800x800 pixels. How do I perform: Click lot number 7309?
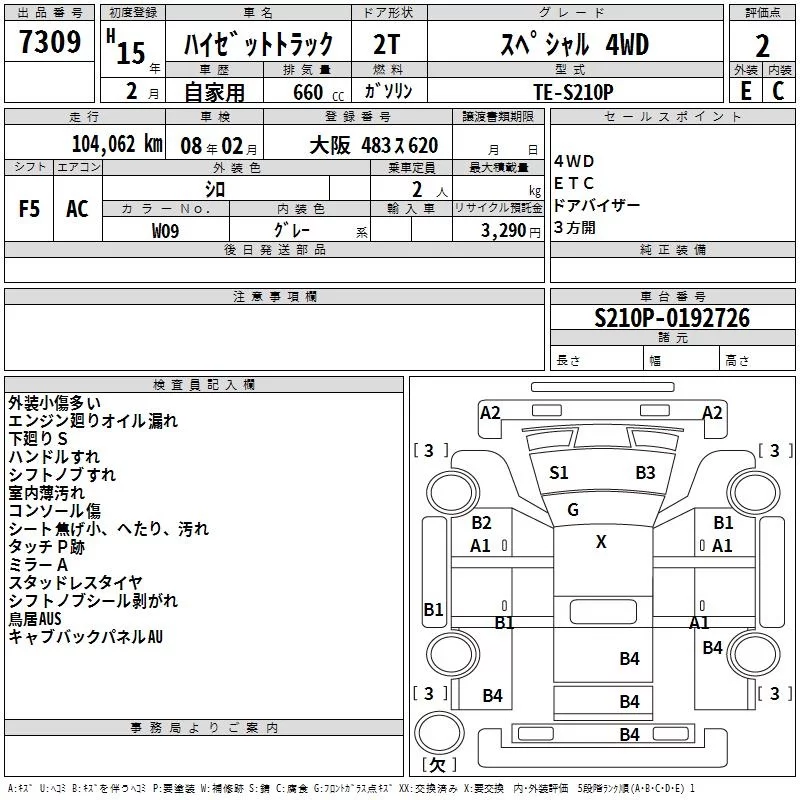pyautogui.click(x=50, y=41)
